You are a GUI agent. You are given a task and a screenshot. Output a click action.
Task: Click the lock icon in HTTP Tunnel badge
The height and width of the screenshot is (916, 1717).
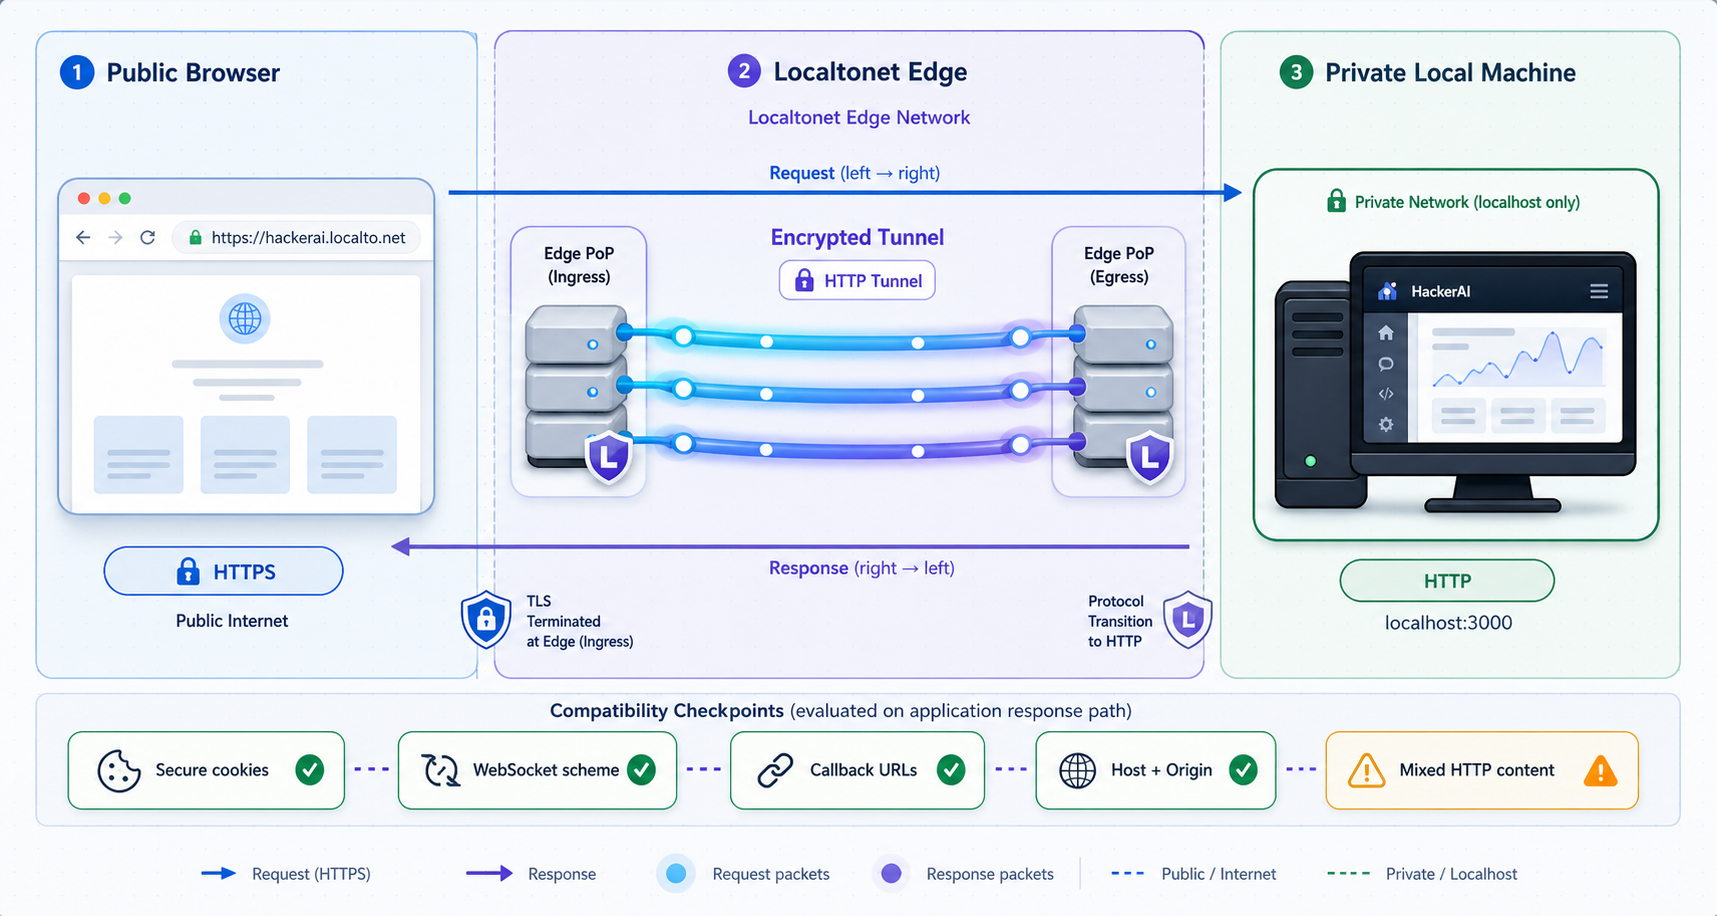tap(804, 280)
